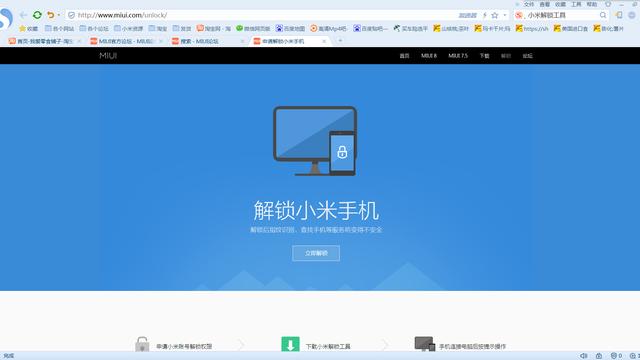
Task: Click the 立即解锁 button
Action: pyautogui.click(x=316, y=253)
